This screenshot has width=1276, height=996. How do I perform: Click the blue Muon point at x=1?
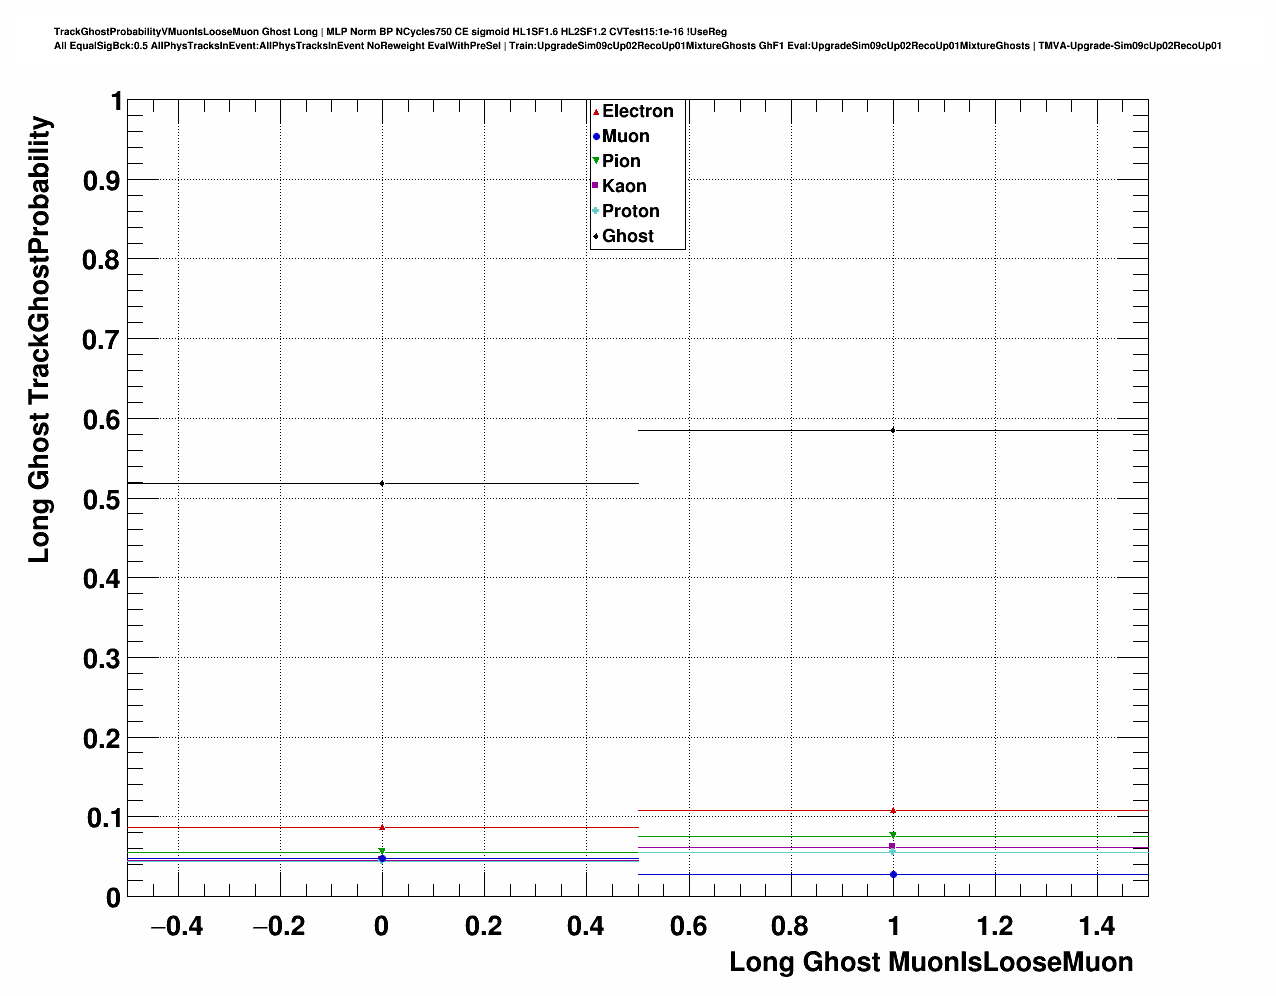coord(893,875)
